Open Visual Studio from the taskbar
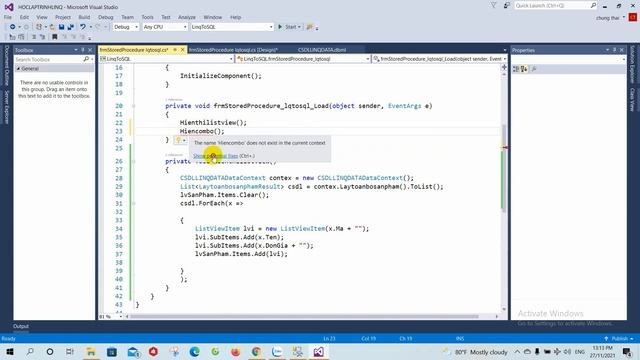Viewport: 640px width, 360px height. (318, 351)
